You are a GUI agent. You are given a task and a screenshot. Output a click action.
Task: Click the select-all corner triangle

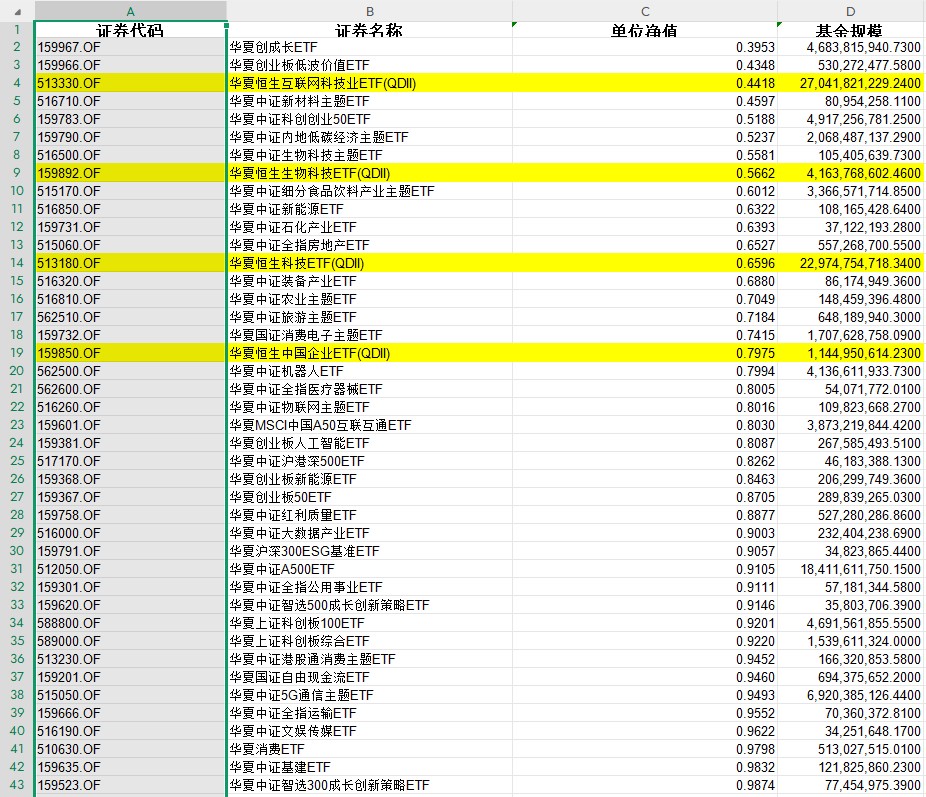click(x=18, y=12)
